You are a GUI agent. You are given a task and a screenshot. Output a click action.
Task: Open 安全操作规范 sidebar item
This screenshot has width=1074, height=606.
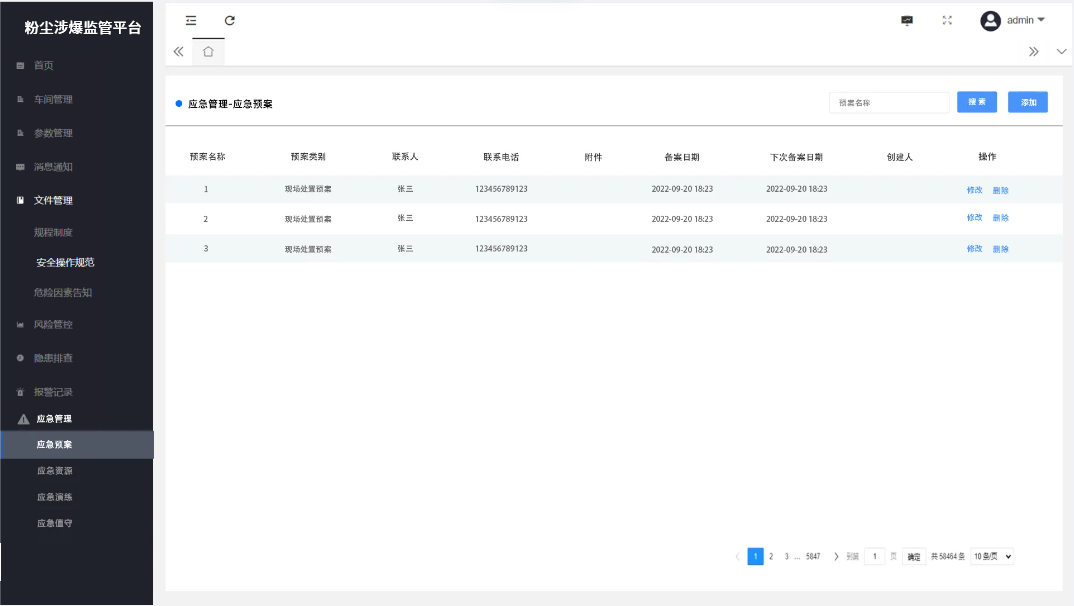coord(65,262)
